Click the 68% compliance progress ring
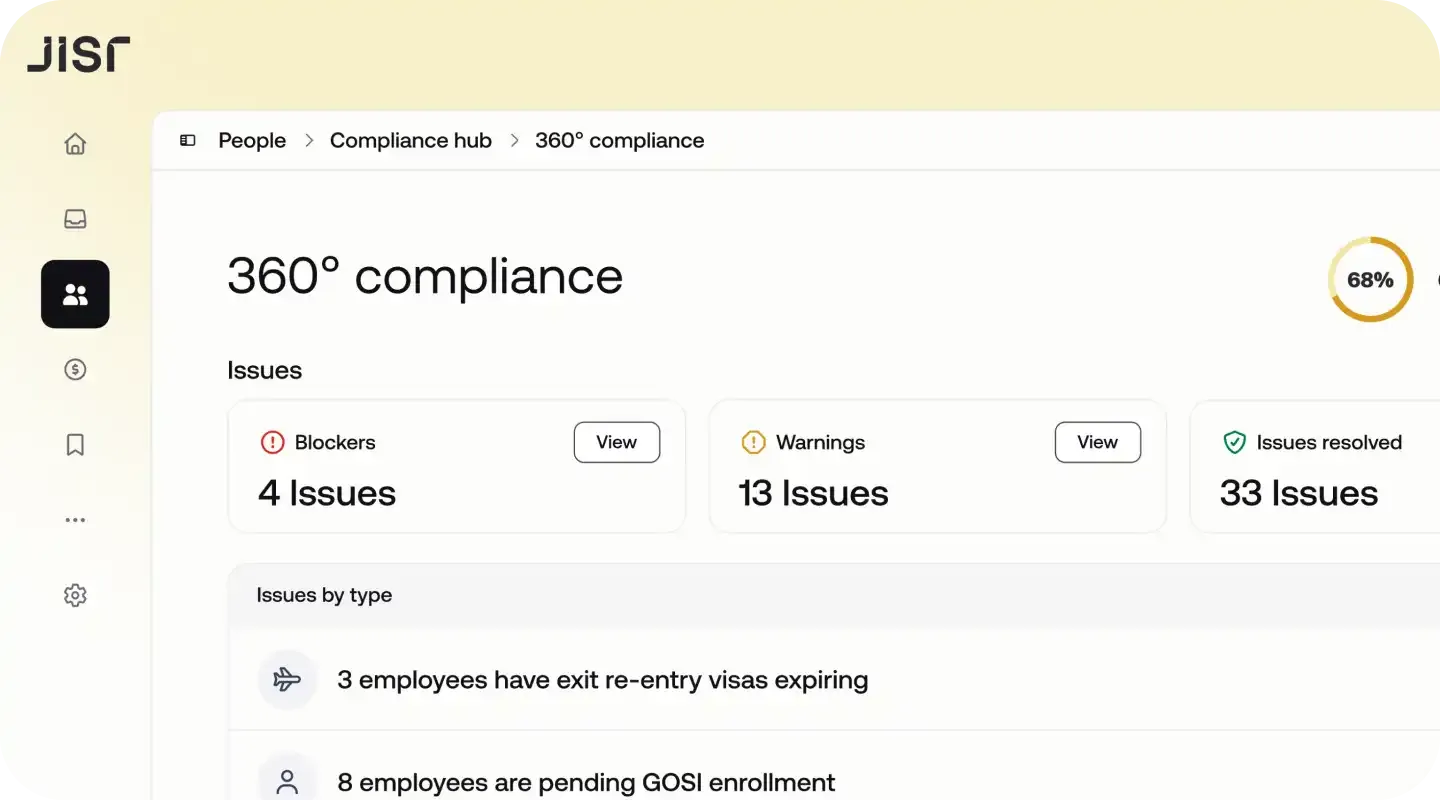The height and width of the screenshot is (800, 1440). pos(1370,280)
